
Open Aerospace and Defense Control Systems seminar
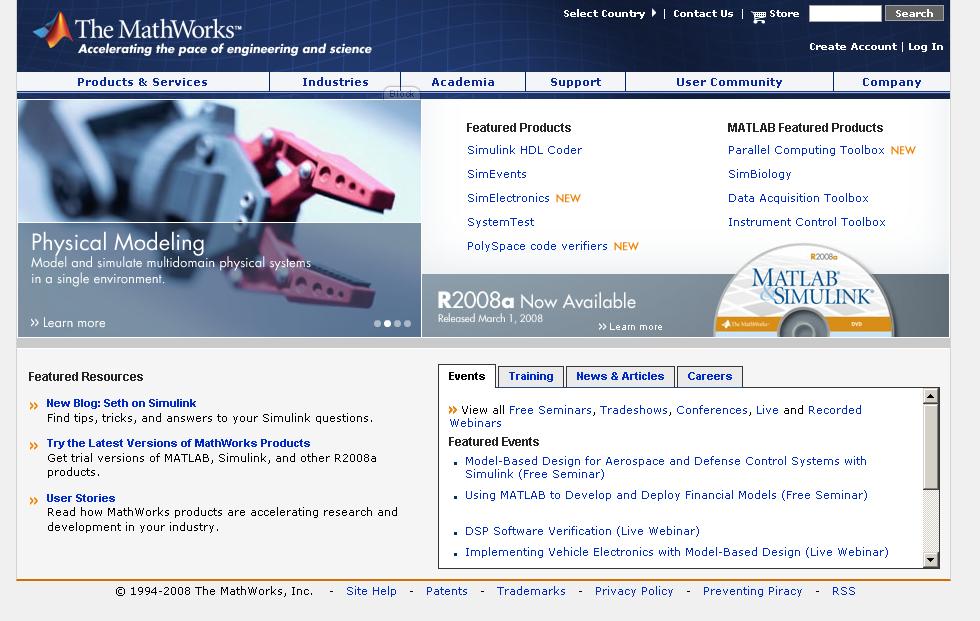point(666,467)
